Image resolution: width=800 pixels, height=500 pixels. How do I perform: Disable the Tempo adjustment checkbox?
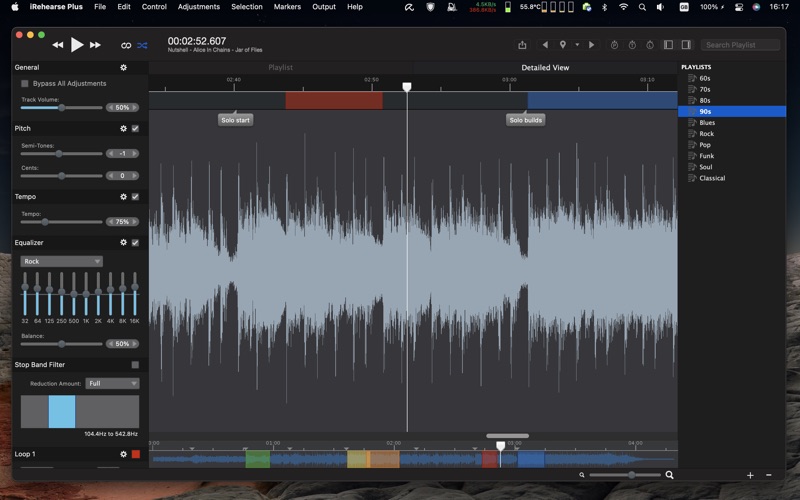(135, 196)
